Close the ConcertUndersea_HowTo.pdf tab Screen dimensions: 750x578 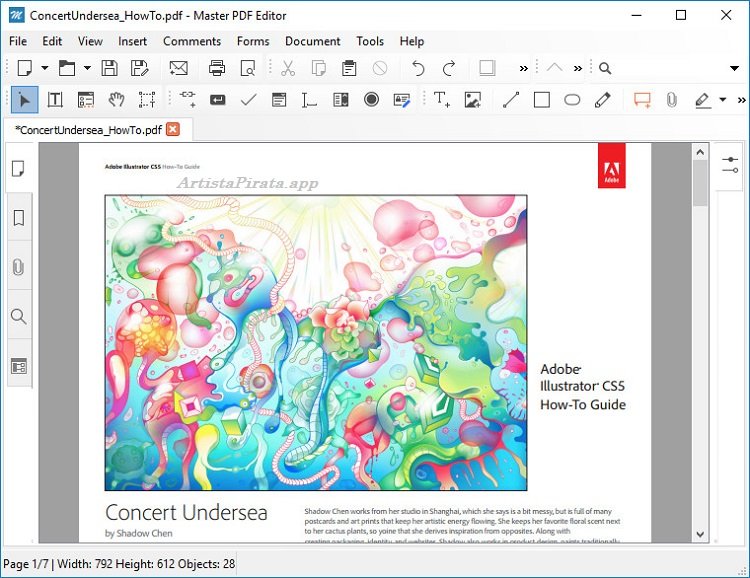(173, 129)
